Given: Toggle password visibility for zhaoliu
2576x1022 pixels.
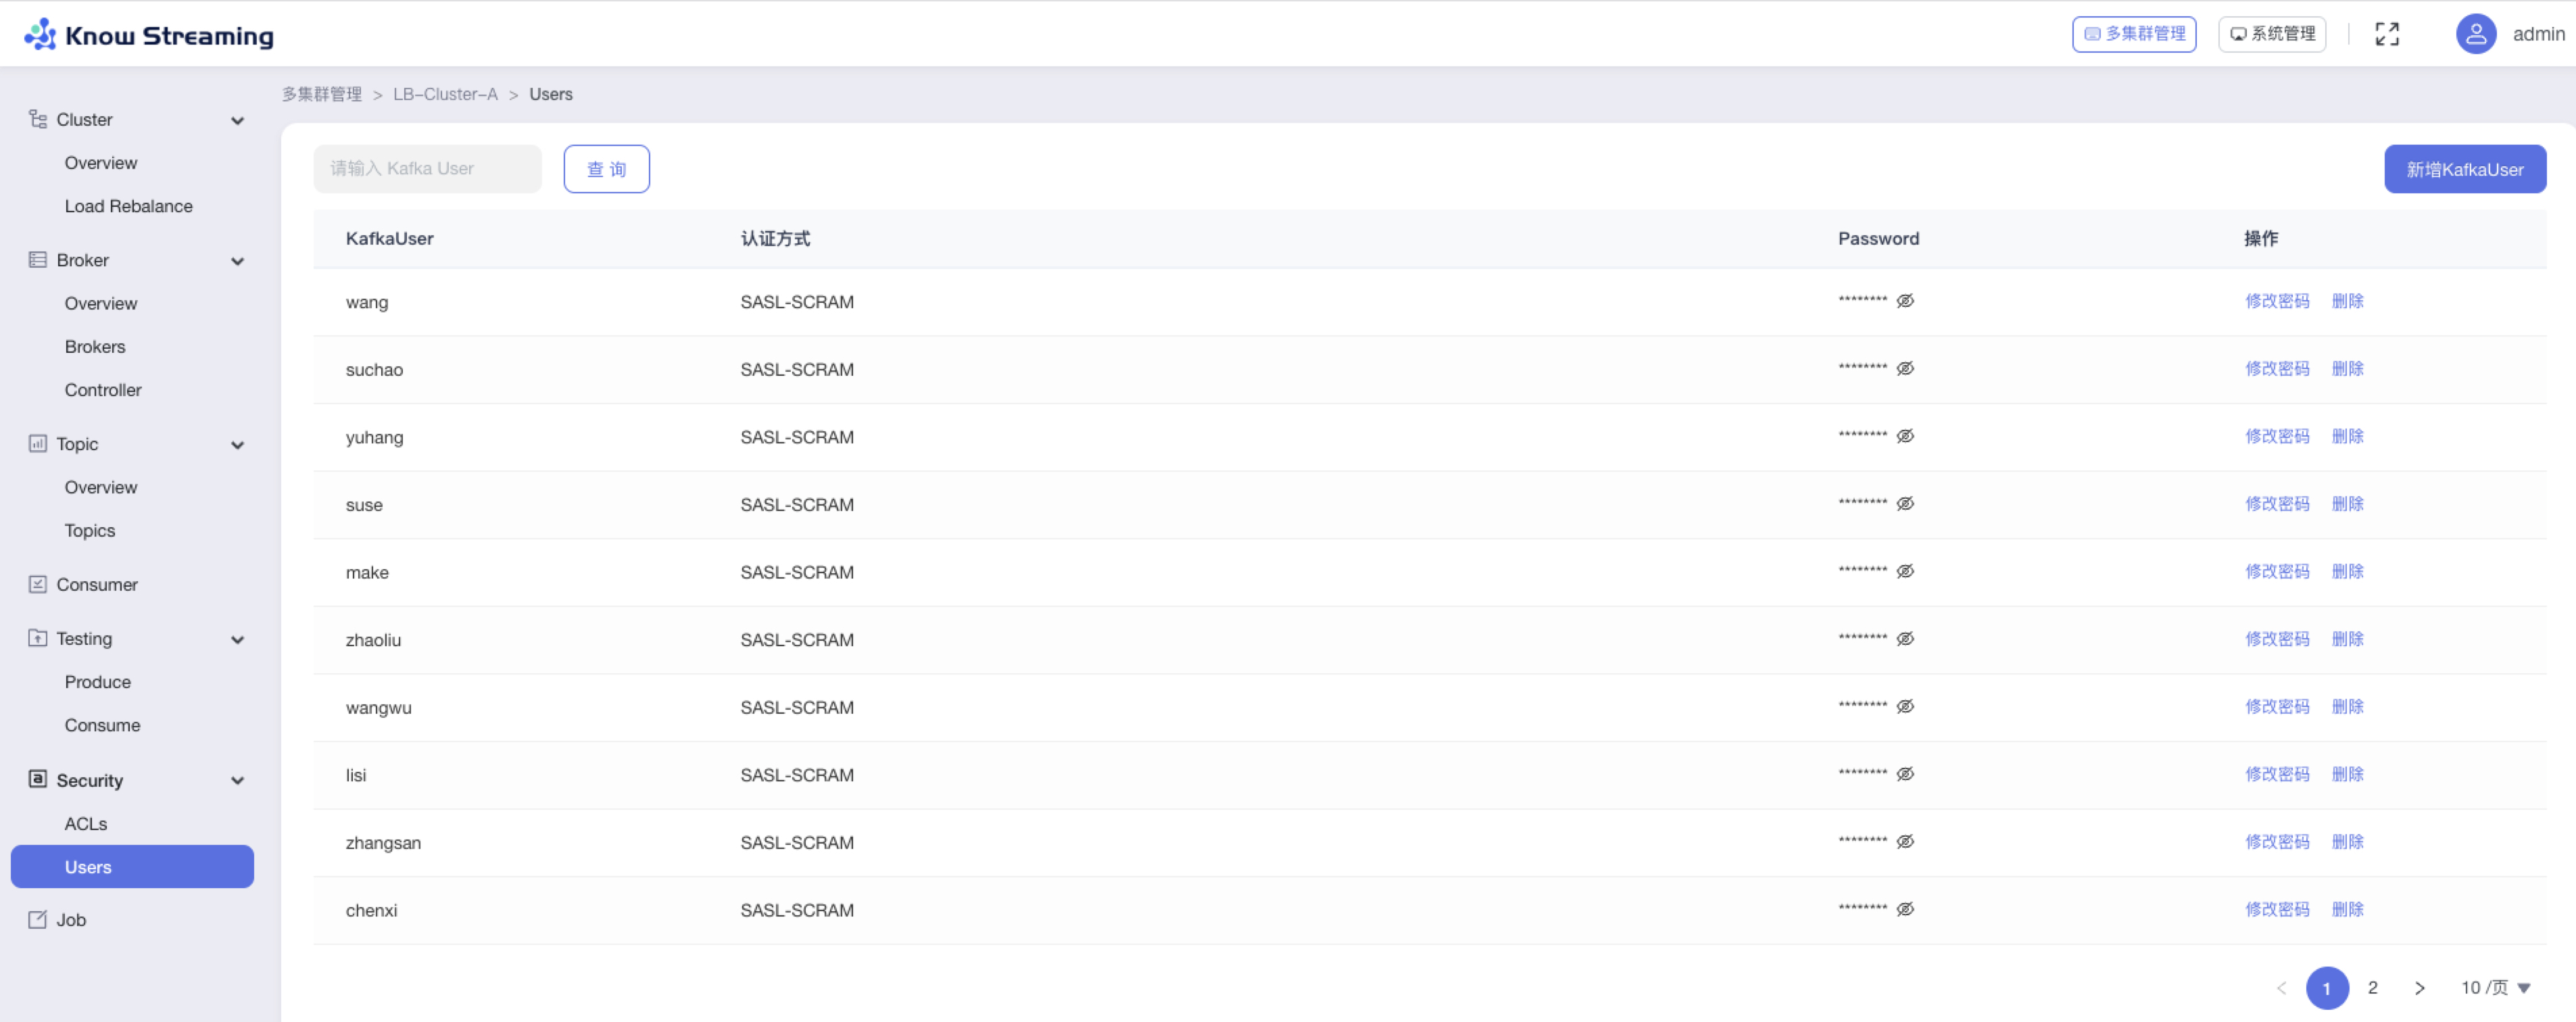Looking at the screenshot, I should [x=1905, y=639].
